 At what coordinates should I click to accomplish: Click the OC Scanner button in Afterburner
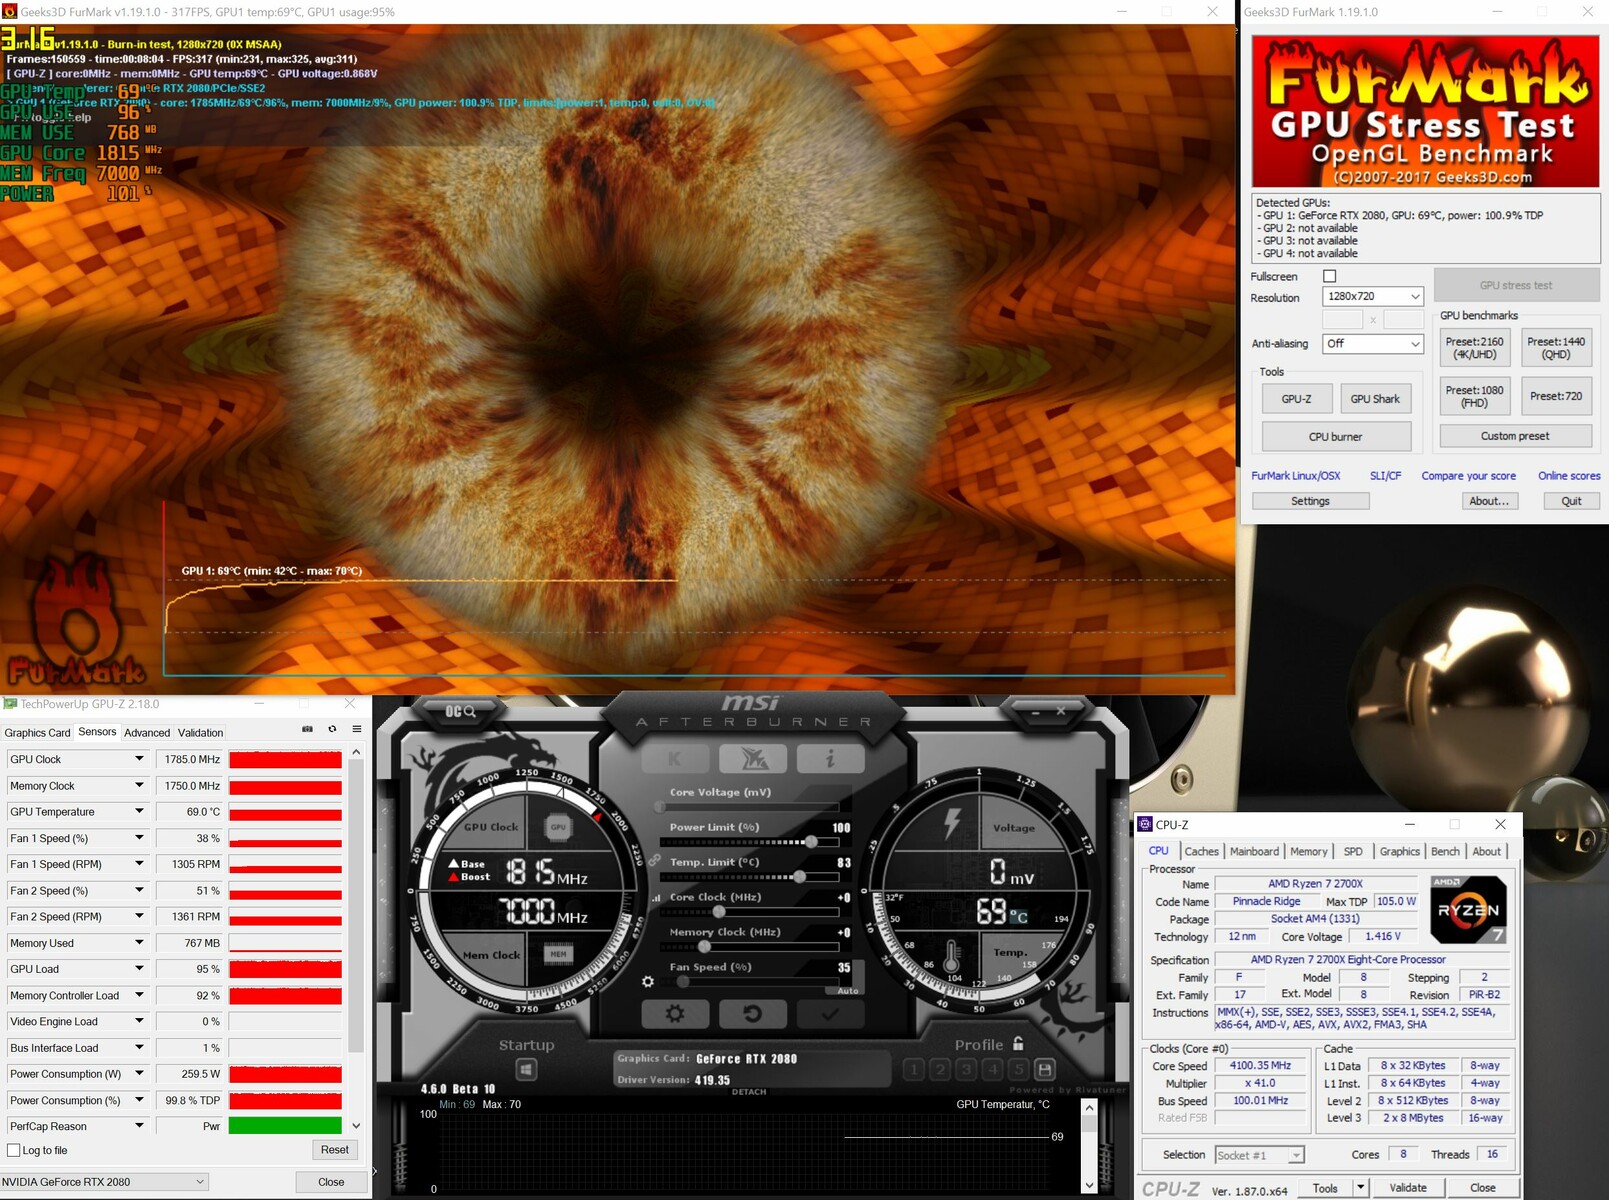point(461,711)
